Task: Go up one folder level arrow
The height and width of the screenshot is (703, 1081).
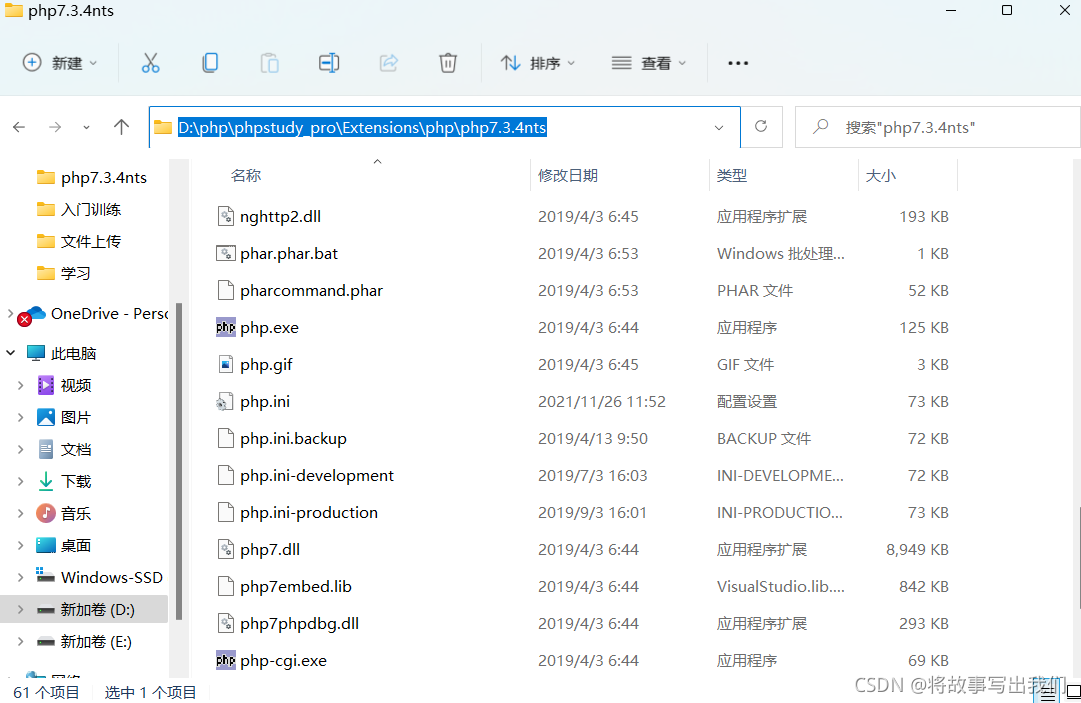Action: click(x=121, y=127)
